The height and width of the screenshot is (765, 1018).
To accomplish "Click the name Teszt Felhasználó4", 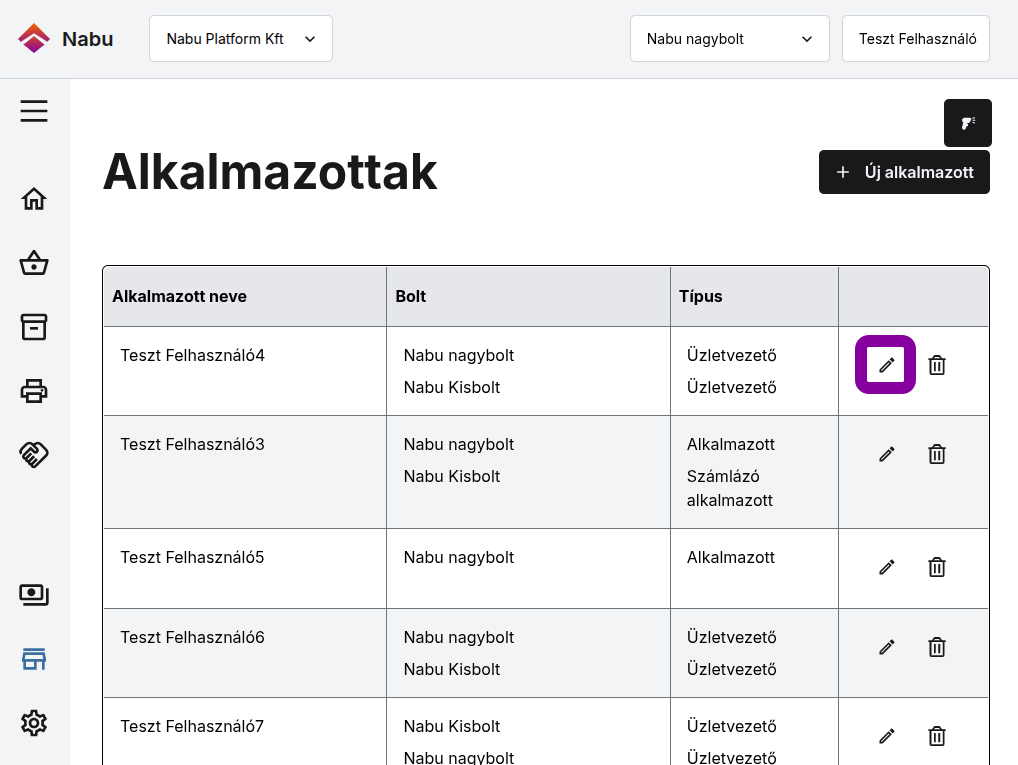I will [x=192, y=355].
